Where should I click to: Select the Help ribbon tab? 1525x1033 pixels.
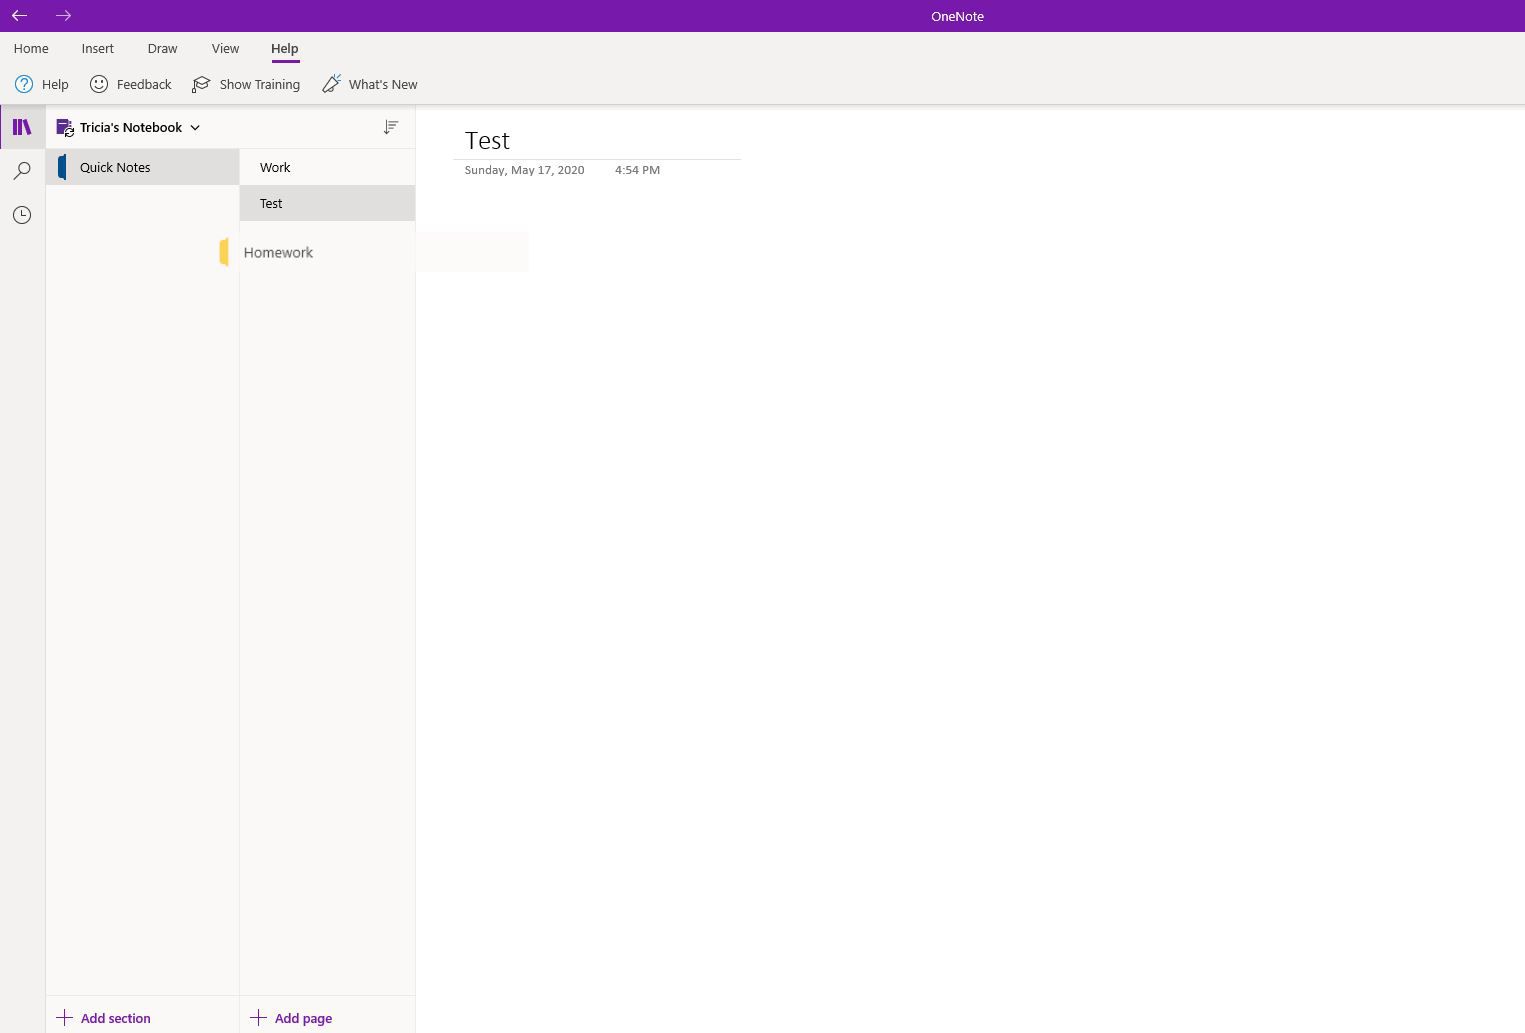(x=285, y=48)
